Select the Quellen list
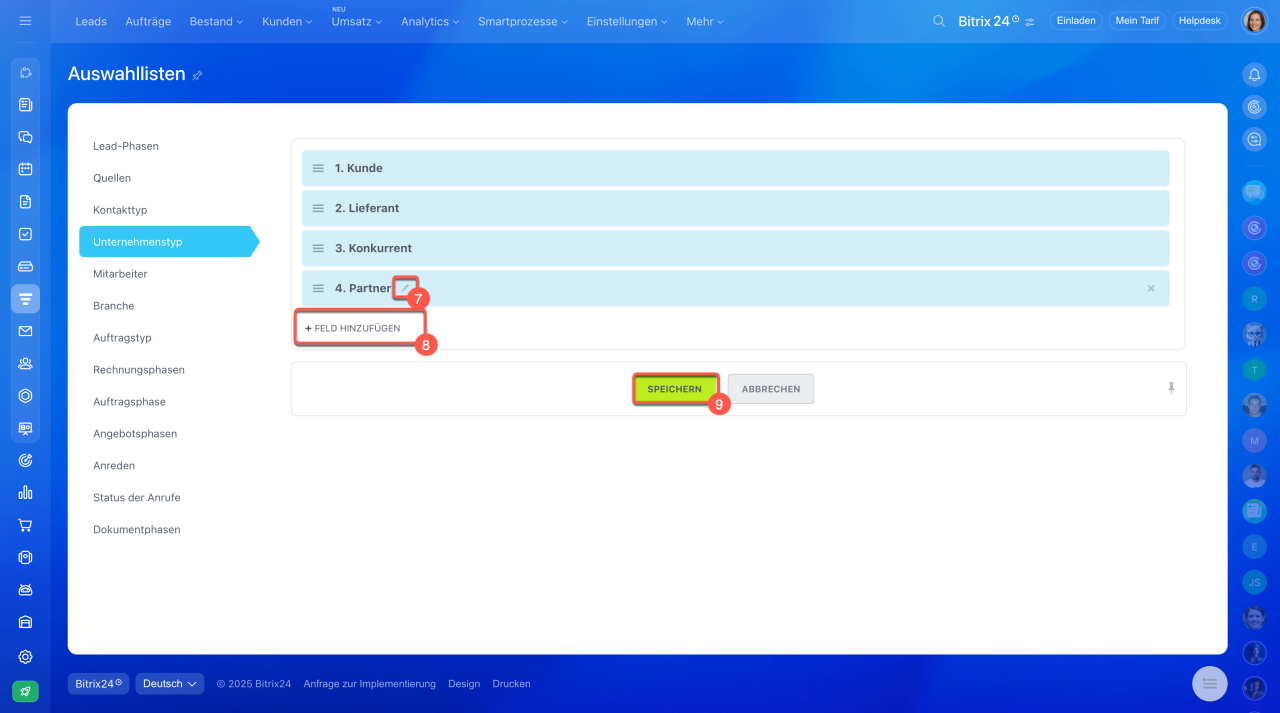 (x=112, y=178)
